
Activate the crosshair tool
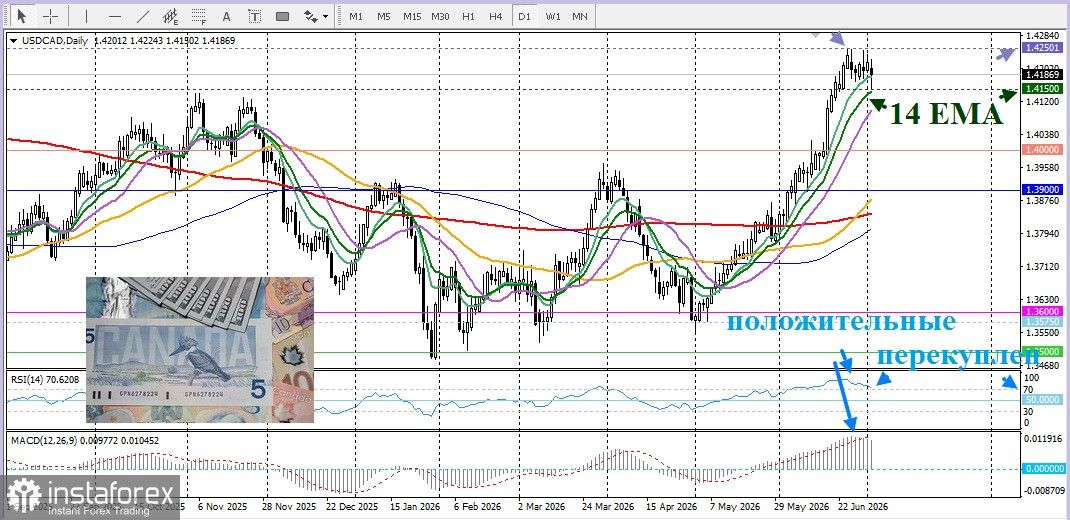click(x=50, y=16)
